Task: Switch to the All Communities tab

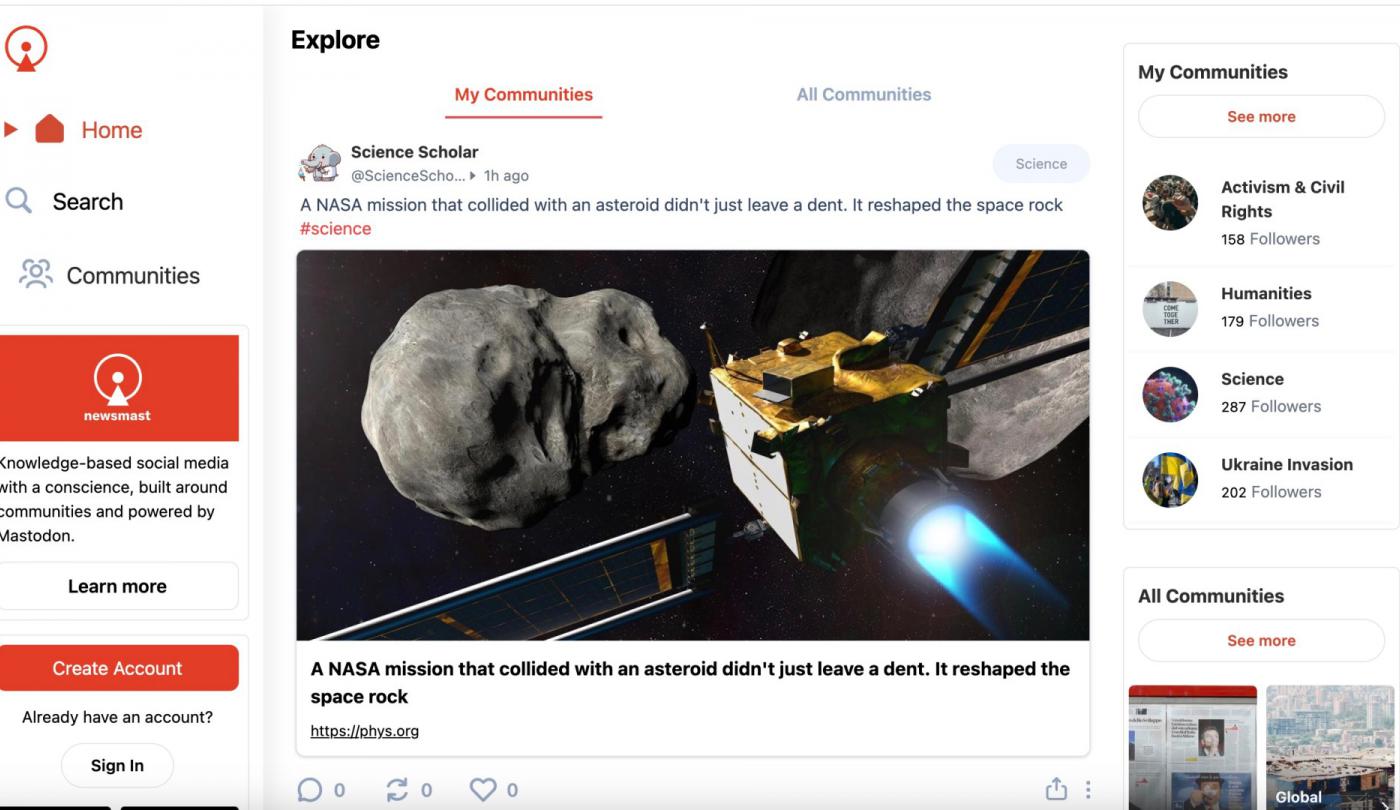Action: click(863, 94)
